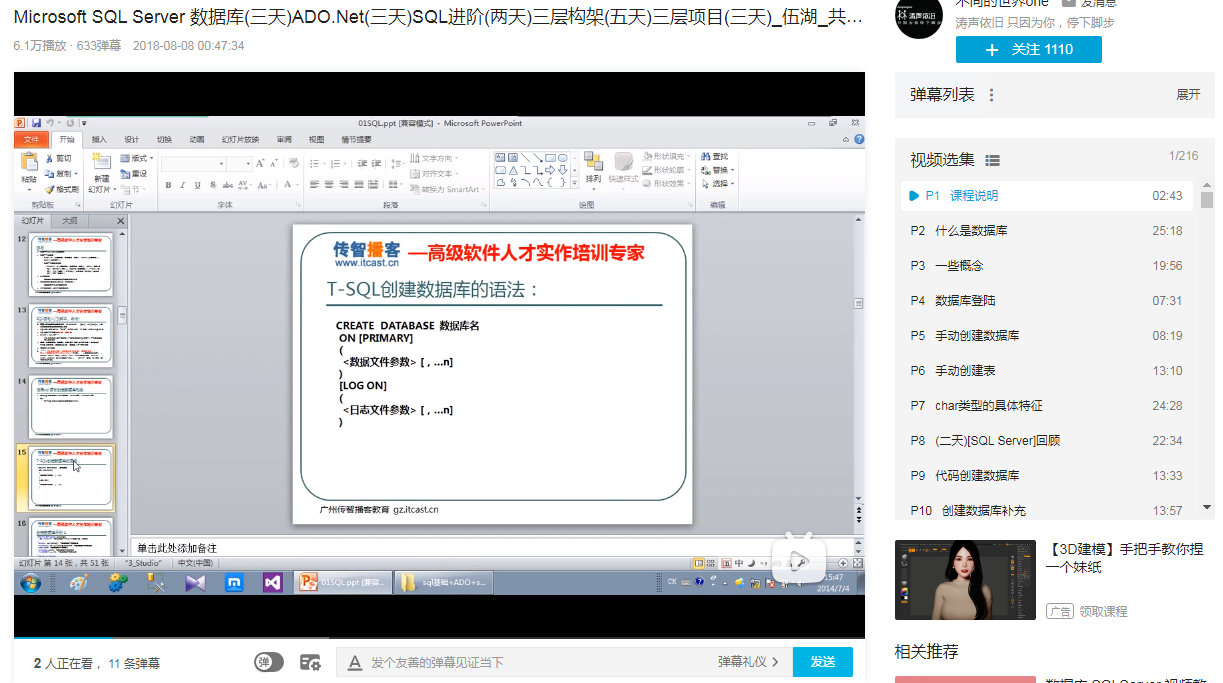
Task: Open the Paste options dropdown arrow
Action: coord(29,189)
